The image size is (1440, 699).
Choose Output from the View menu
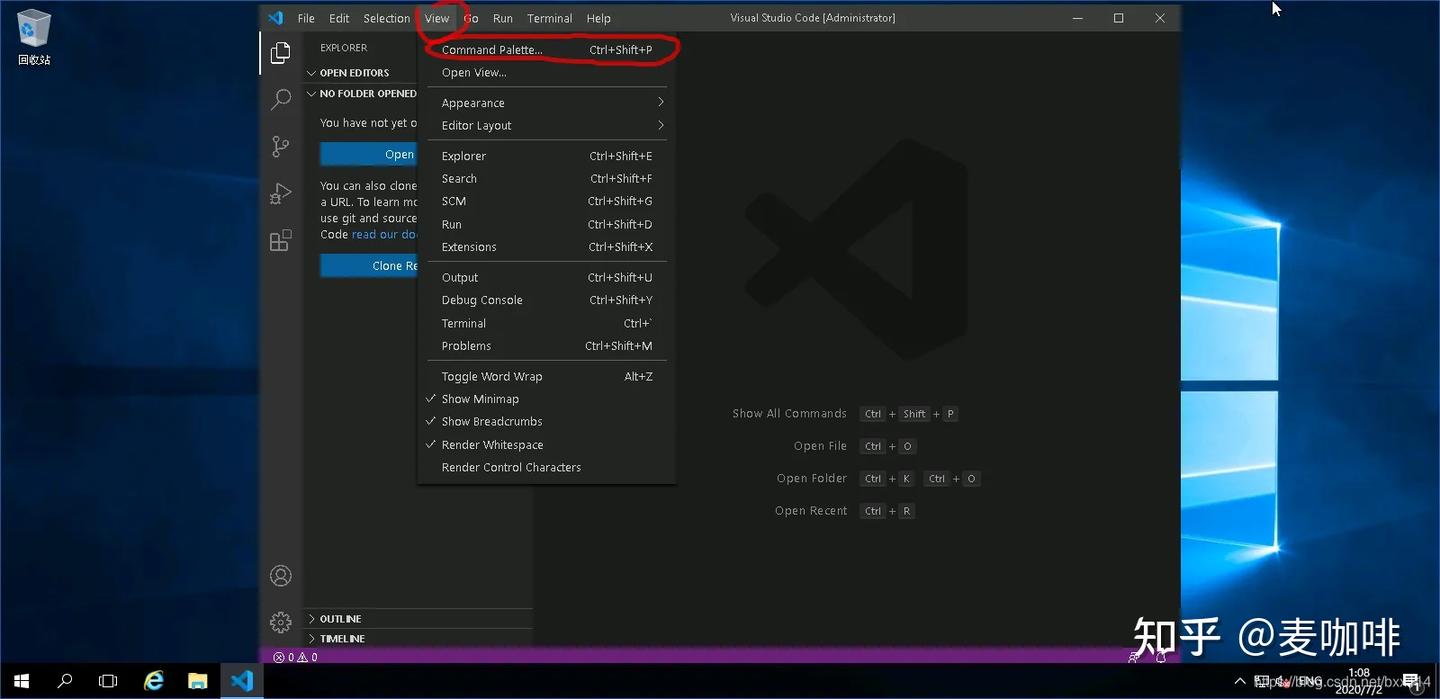(546, 278)
